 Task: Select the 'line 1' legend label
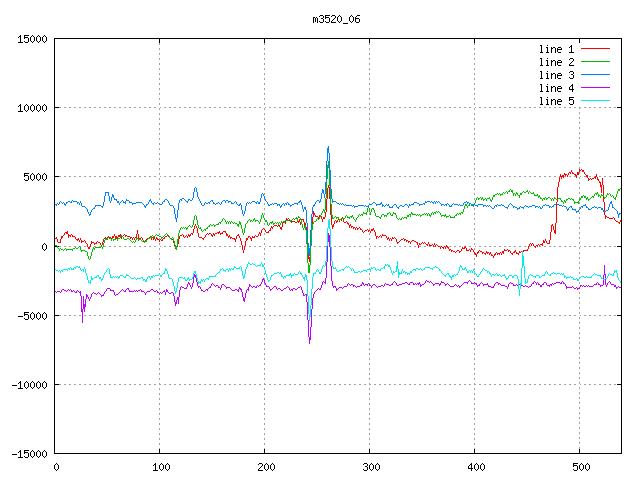click(x=556, y=49)
